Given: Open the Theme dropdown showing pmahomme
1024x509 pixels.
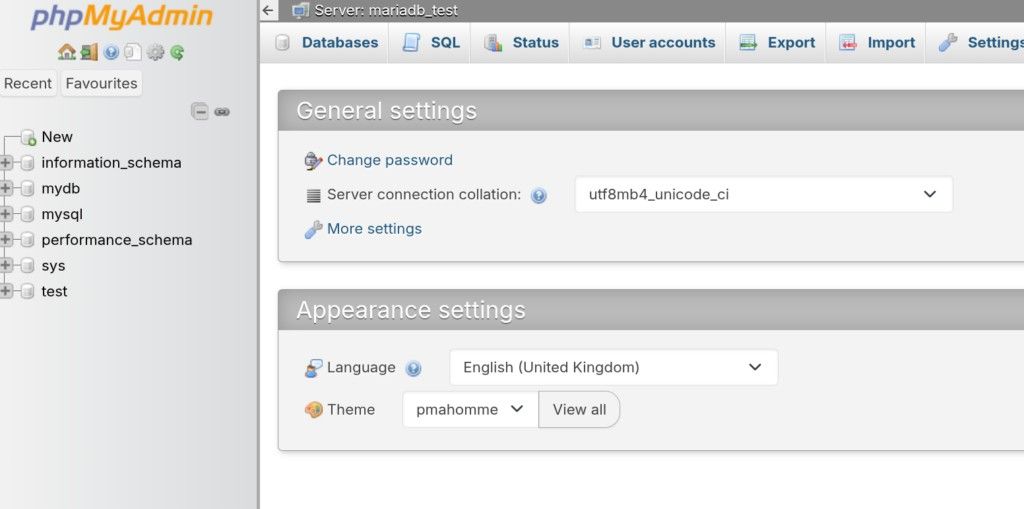Looking at the screenshot, I should [x=469, y=410].
